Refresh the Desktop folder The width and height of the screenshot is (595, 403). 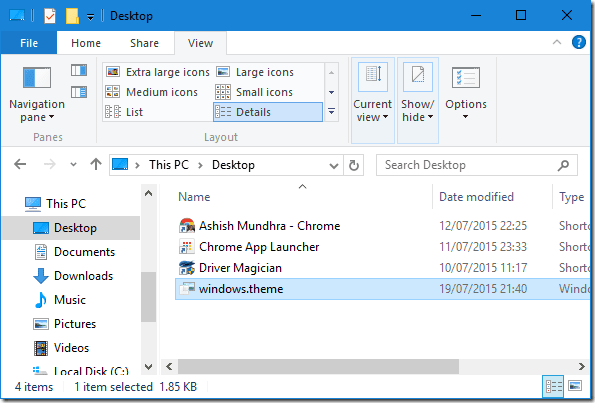coord(354,165)
